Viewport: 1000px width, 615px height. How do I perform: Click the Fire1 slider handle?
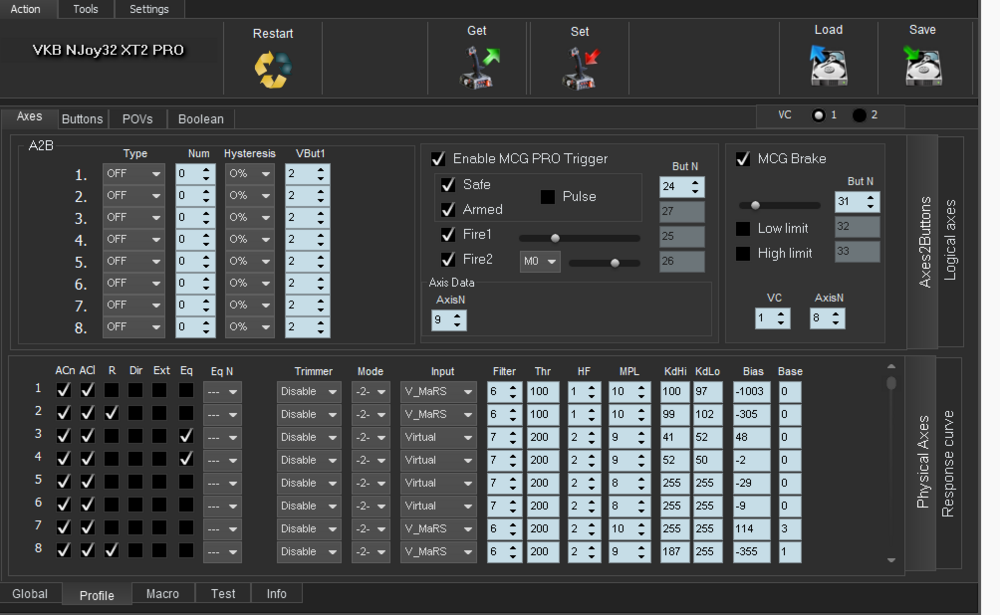point(555,238)
